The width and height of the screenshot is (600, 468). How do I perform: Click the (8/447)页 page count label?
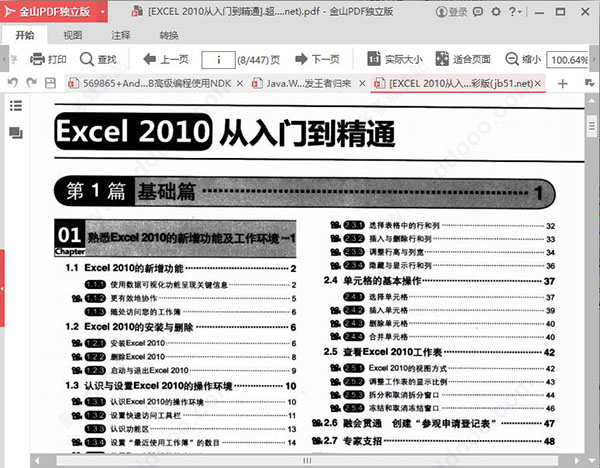pyautogui.click(x=259, y=60)
